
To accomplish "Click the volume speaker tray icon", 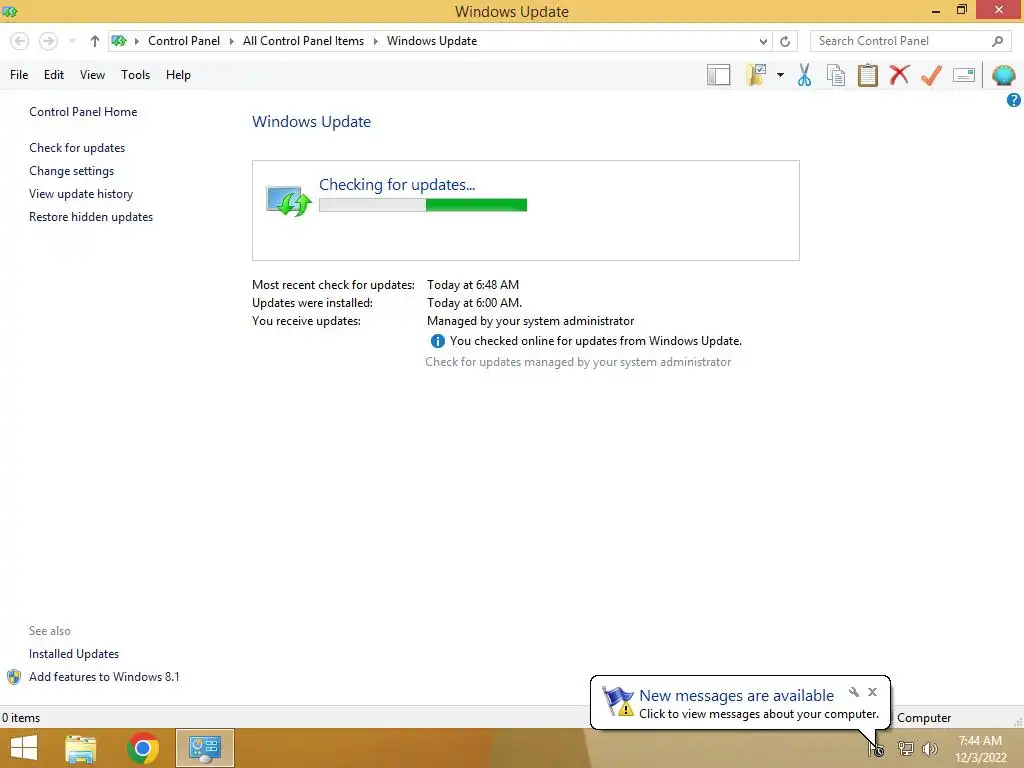I will tap(930, 749).
